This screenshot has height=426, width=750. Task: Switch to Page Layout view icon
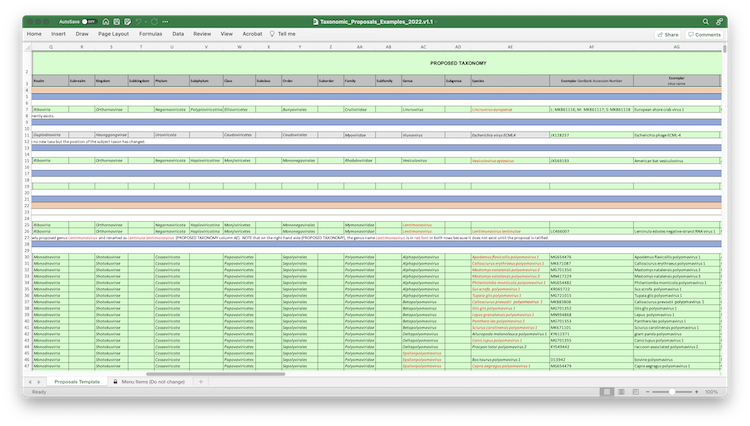pyautogui.click(x=622, y=392)
